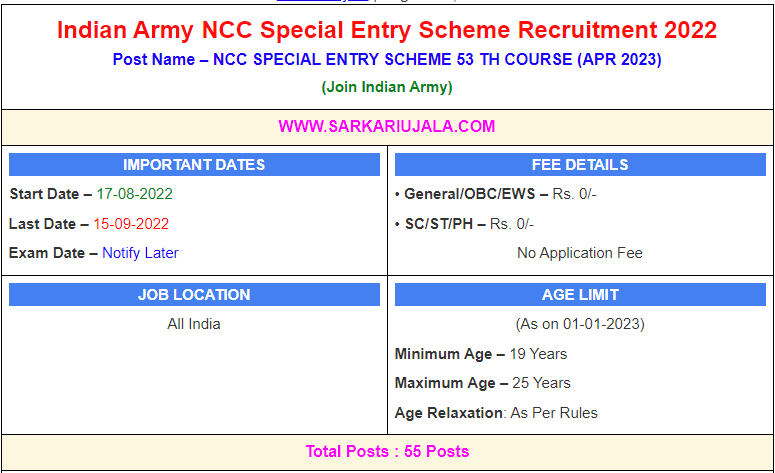Click the start date 17-08-2022

point(134,194)
